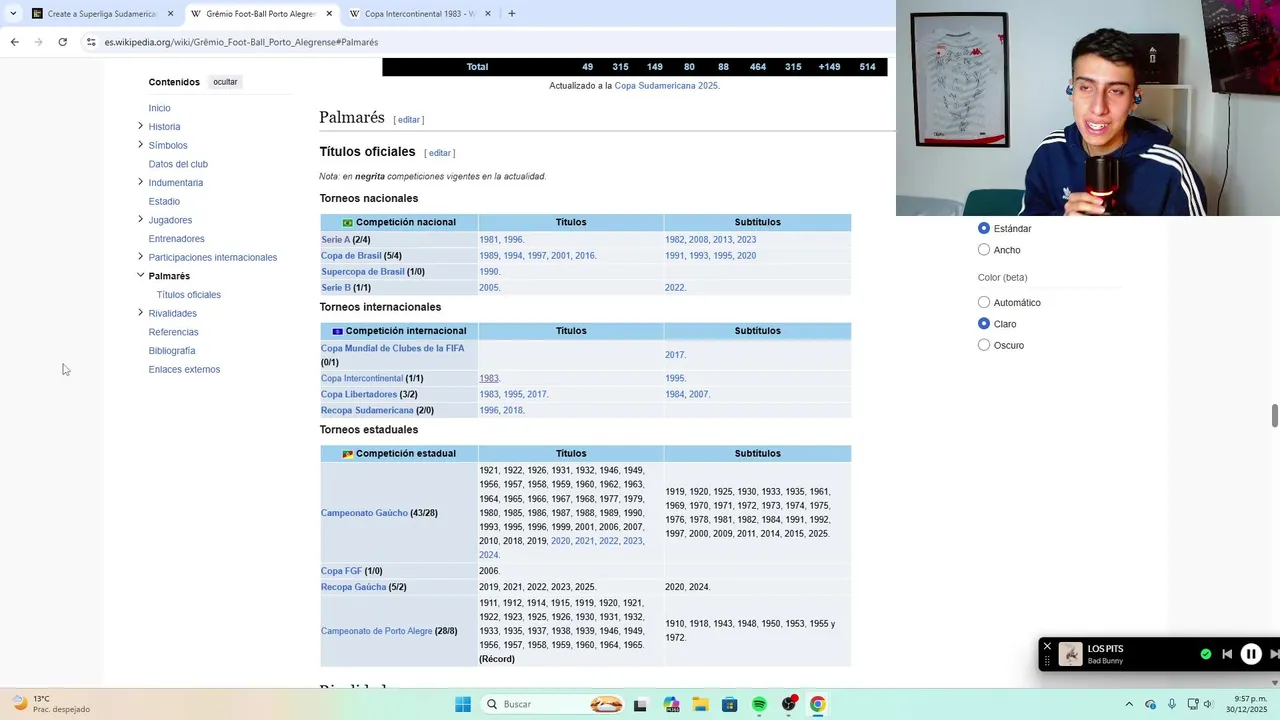The height and width of the screenshot is (720, 1280).
Task: Select the Oscuro color option
Action: [984, 345]
